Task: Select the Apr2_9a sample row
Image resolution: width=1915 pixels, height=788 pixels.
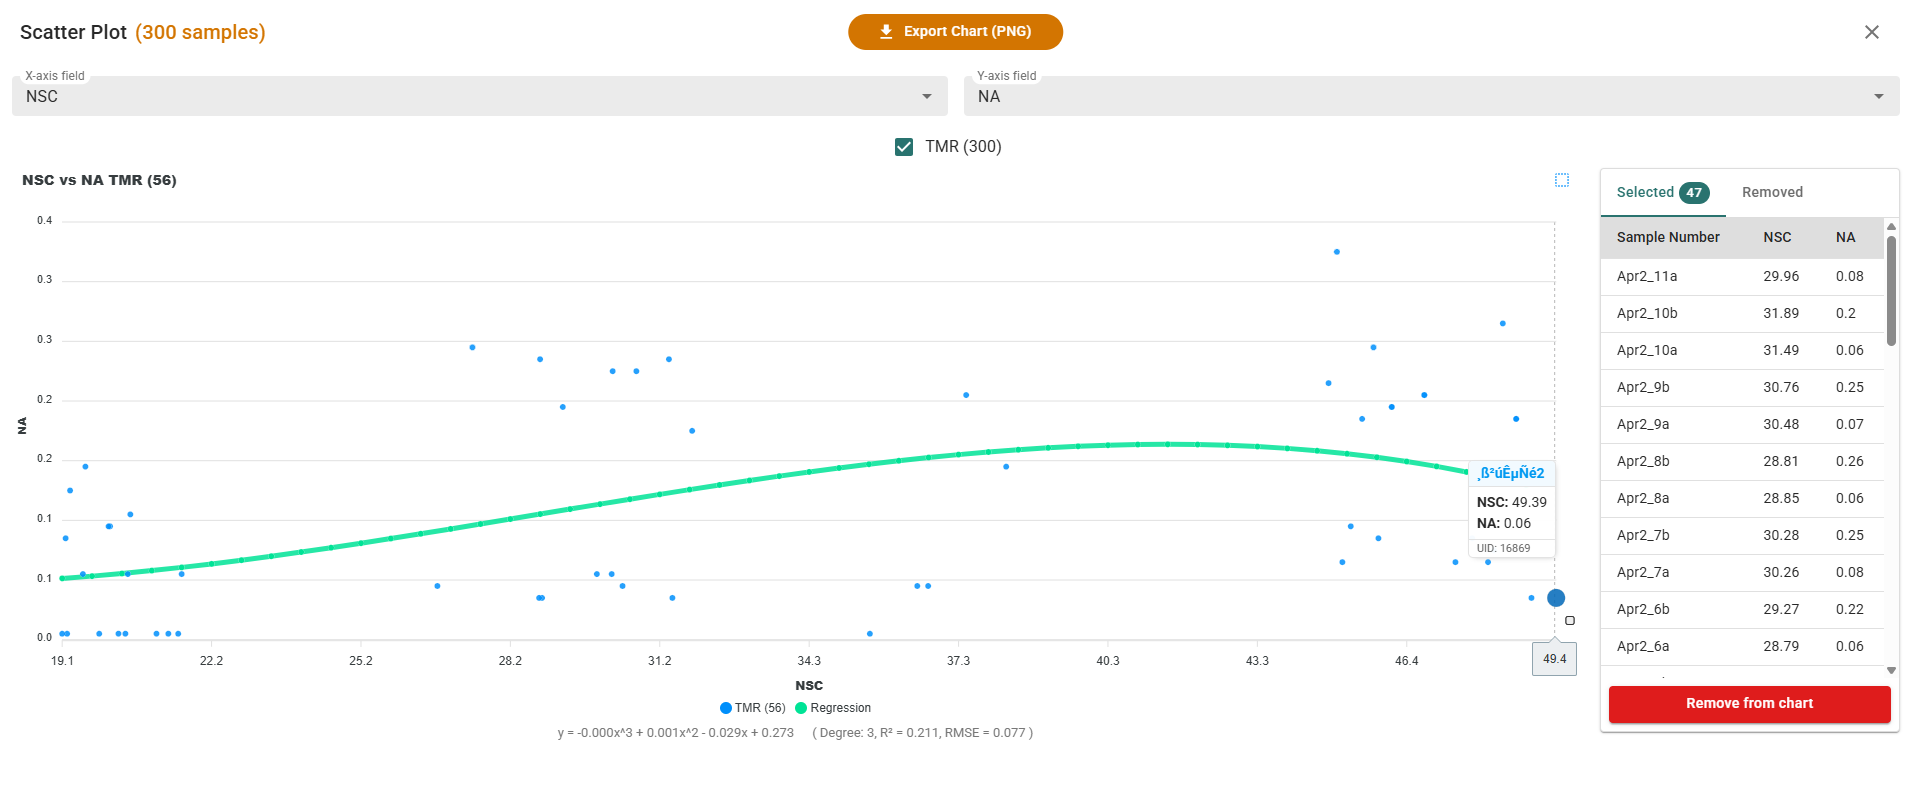Action: point(1742,424)
